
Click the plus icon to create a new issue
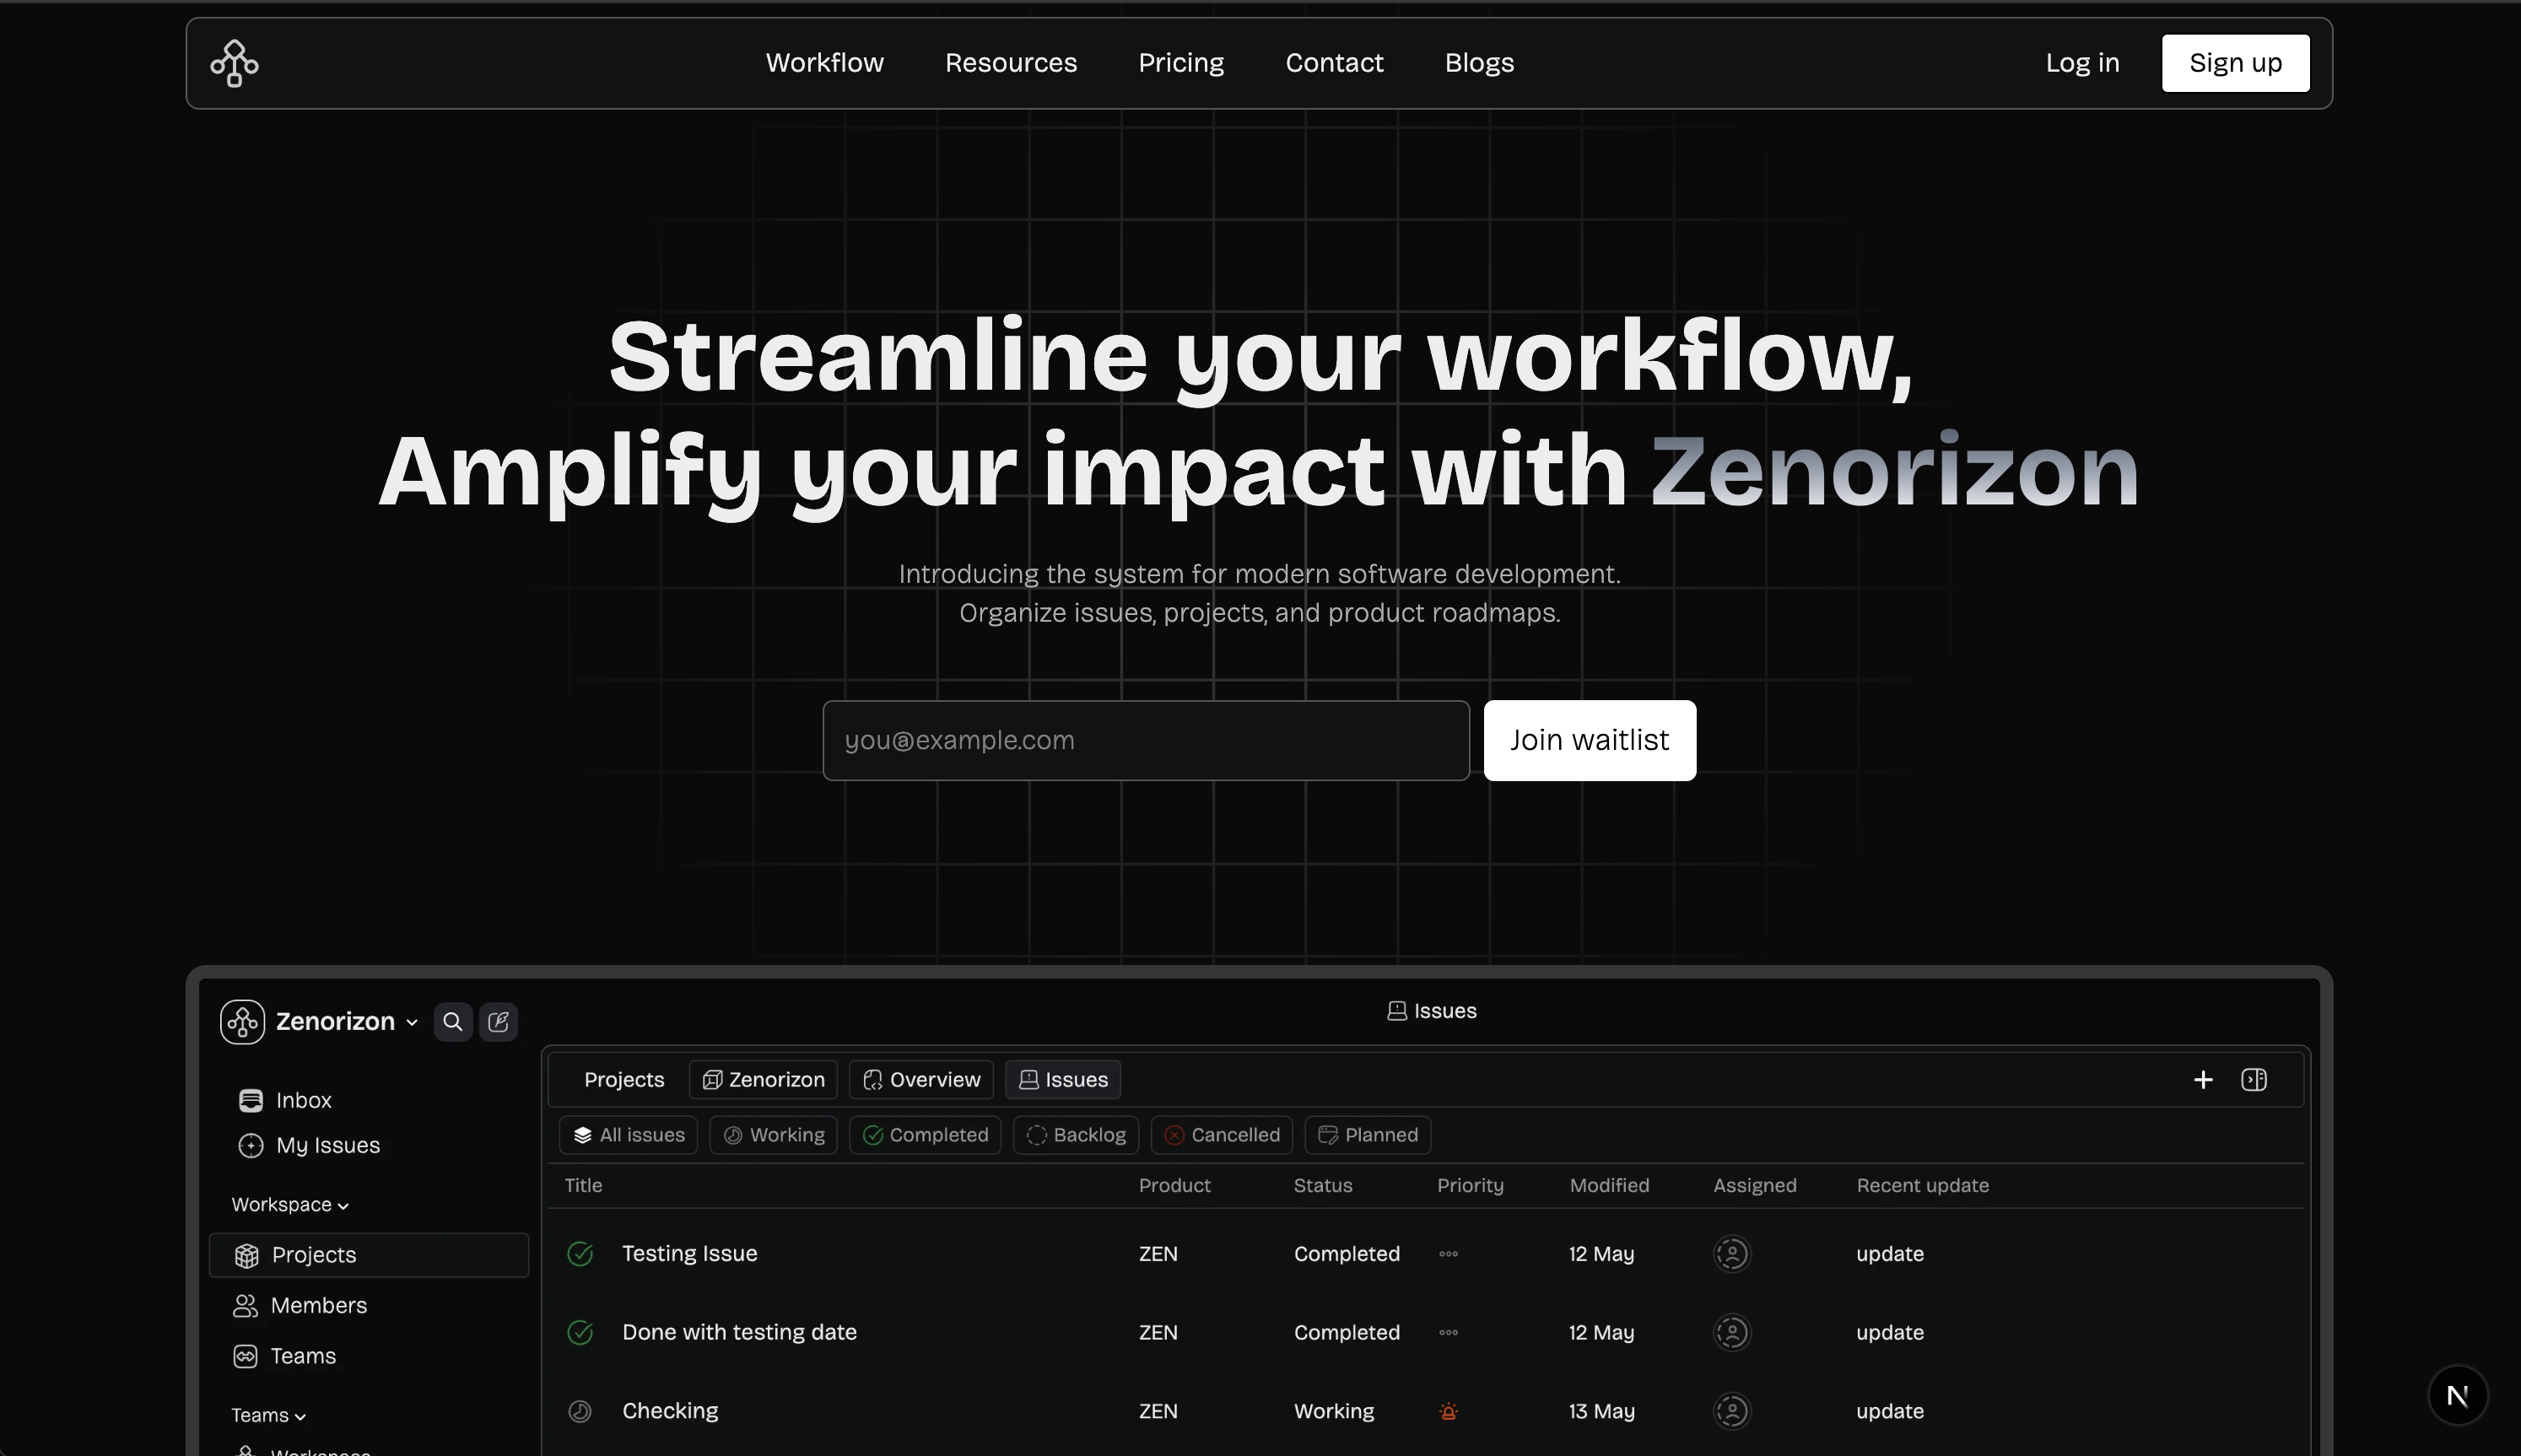coord(2203,1079)
